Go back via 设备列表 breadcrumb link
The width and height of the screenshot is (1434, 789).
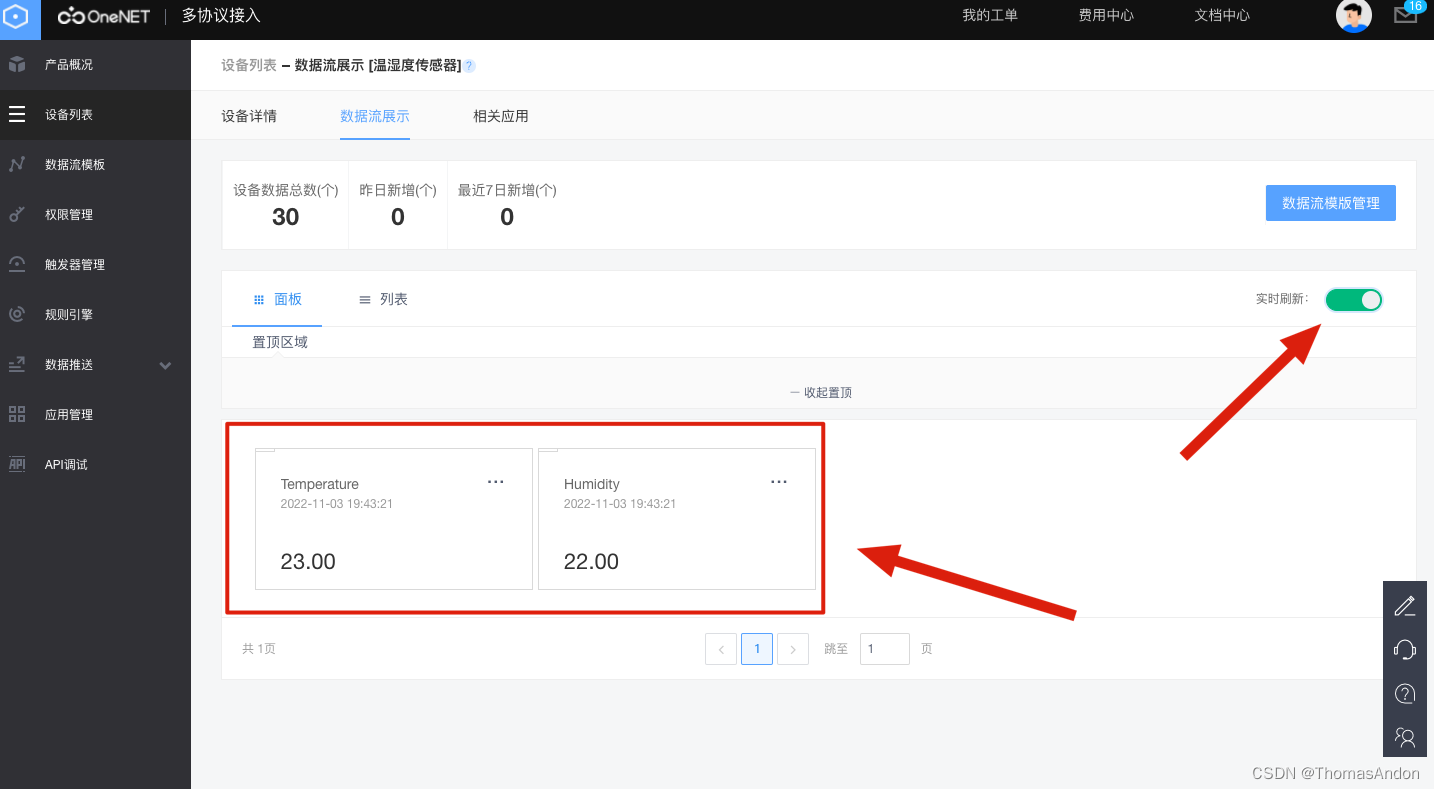249,65
